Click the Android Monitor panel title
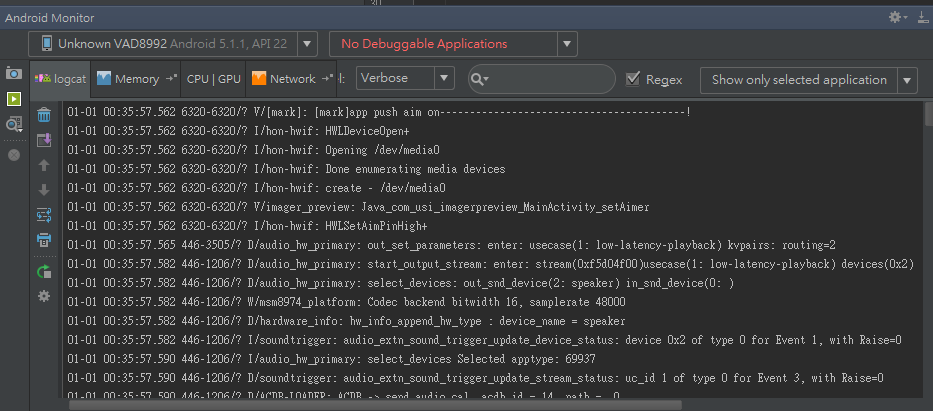Screen dimensions: 933x411 point(49,18)
